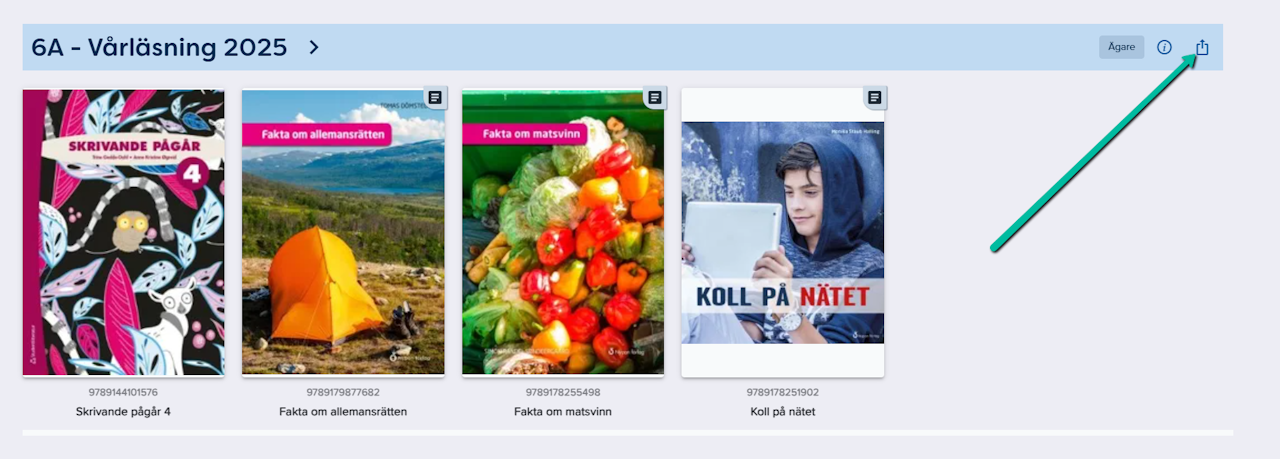1280x459 pixels.
Task: Click the note icon on Koll på nätet
Action: coord(875,97)
